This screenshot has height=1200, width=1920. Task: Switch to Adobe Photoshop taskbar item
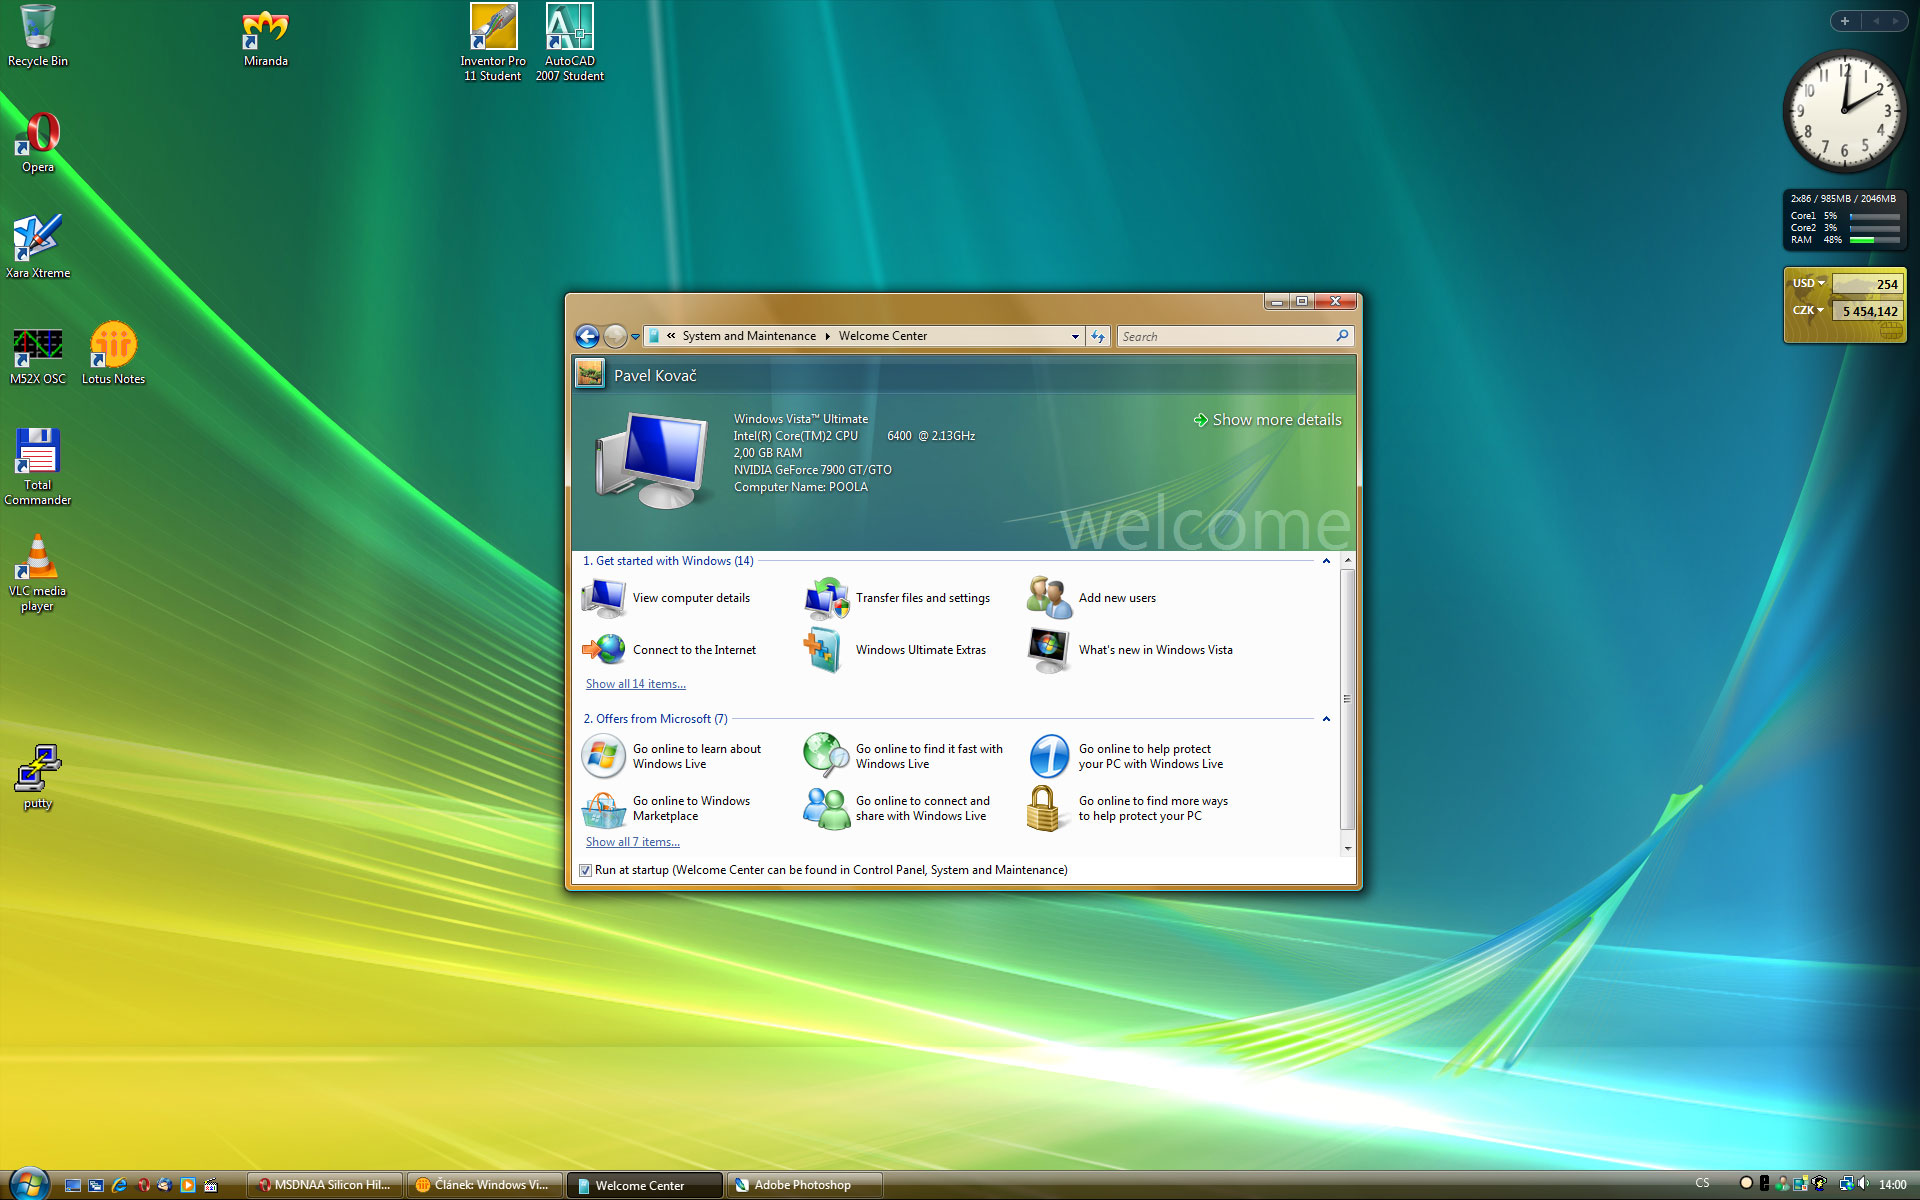(x=803, y=1185)
